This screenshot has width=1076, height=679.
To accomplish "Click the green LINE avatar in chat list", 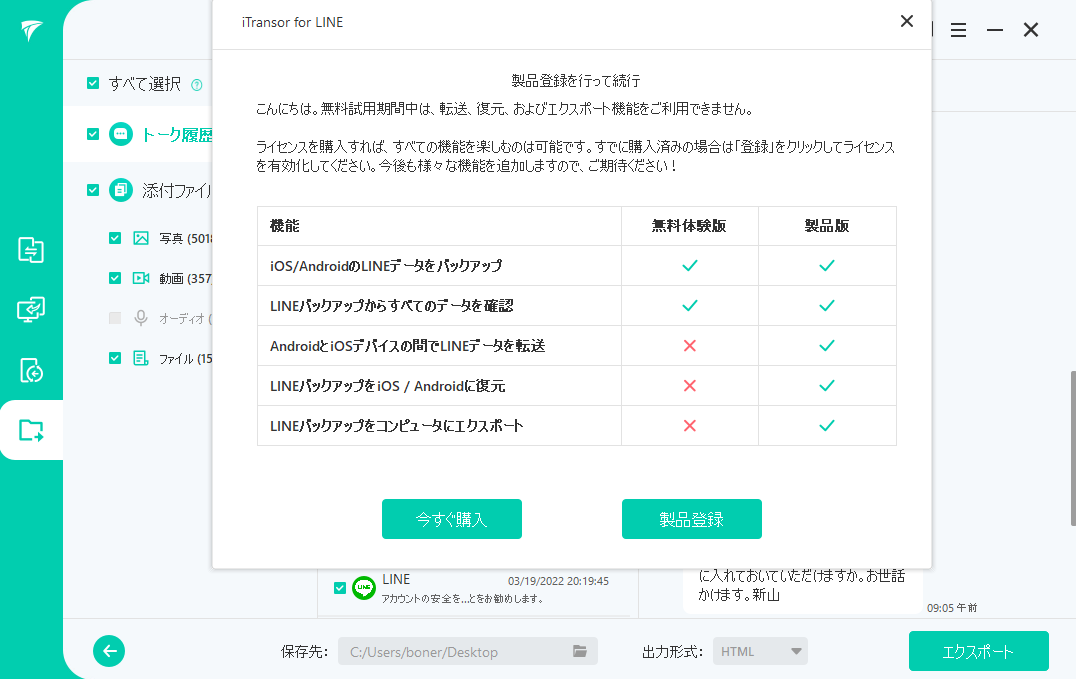I will pyautogui.click(x=364, y=588).
